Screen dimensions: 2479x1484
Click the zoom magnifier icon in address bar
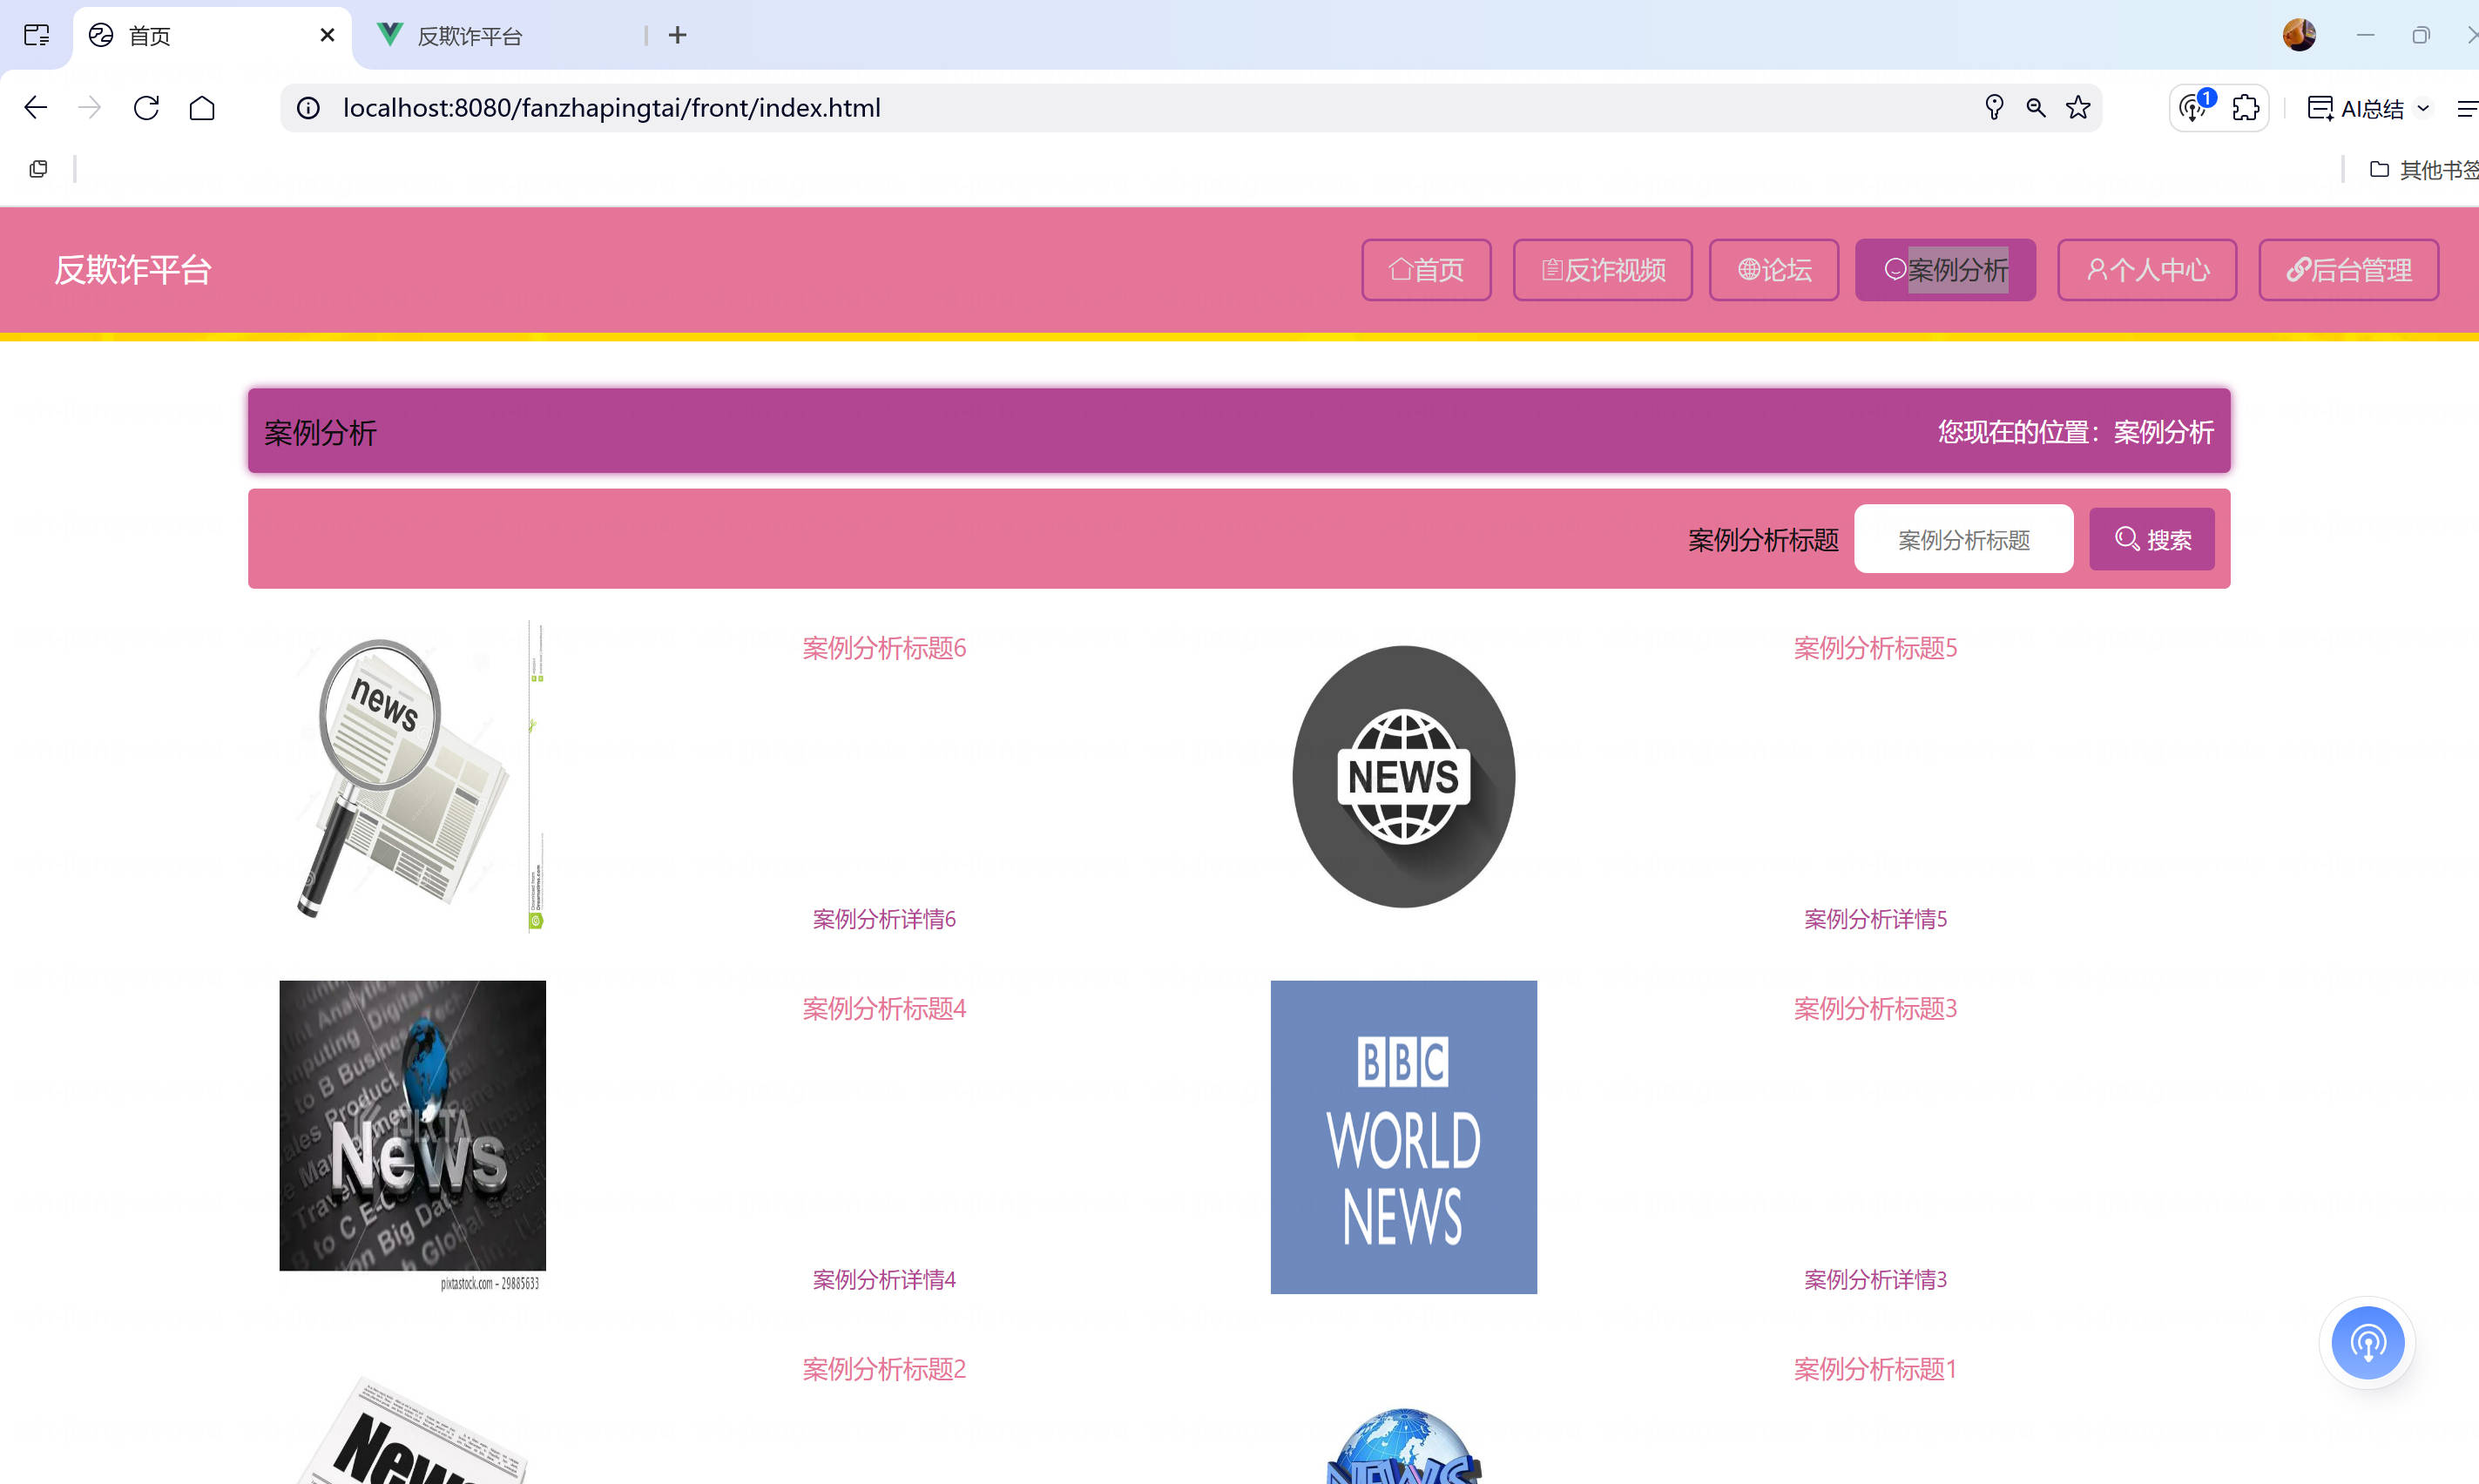[2036, 108]
